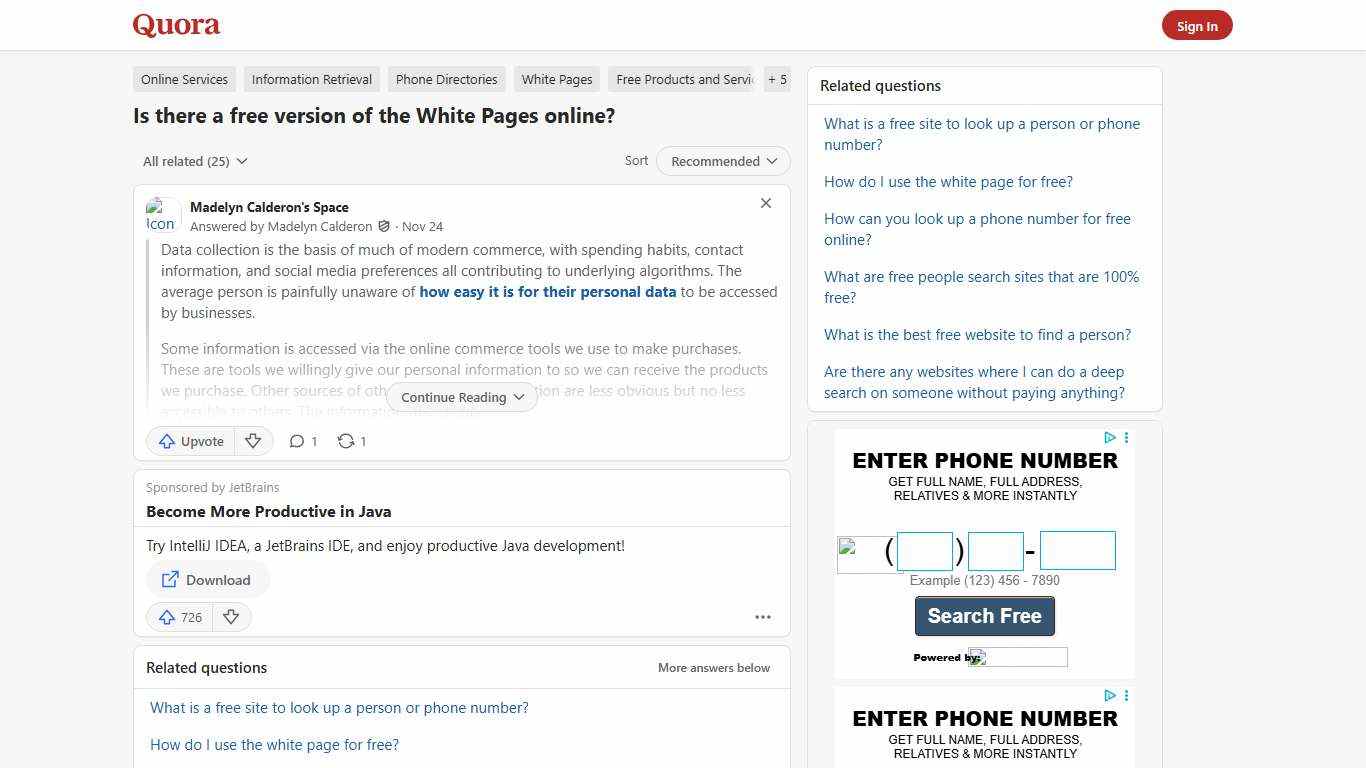Repost Madelyn Calderon's answer

click(351, 441)
